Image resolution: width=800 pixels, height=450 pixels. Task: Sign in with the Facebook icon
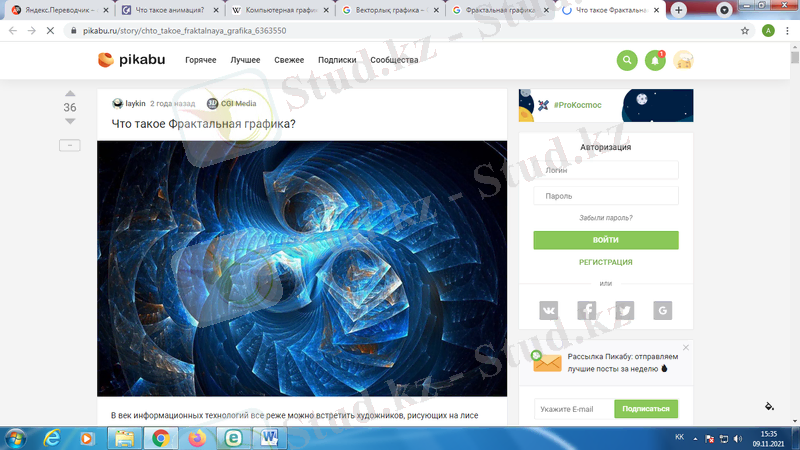tap(587, 310)
